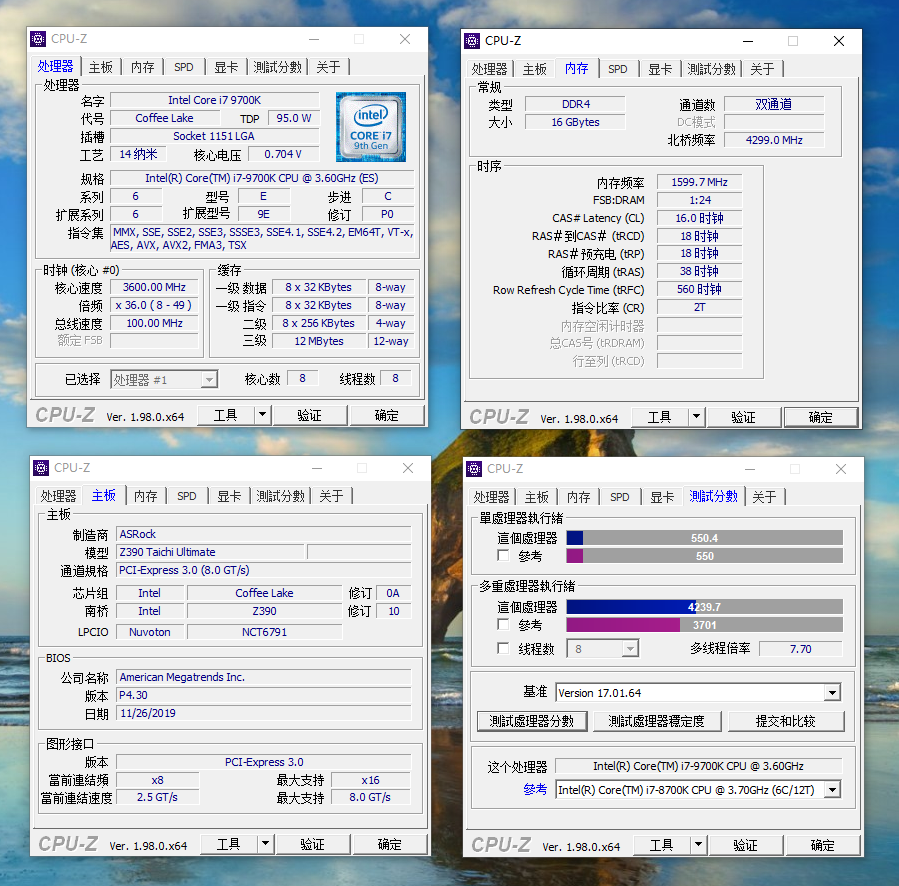This screenshot has height=886, width=899.
Task: Click 工具 button in mainboard window
Action: [229, 844]
